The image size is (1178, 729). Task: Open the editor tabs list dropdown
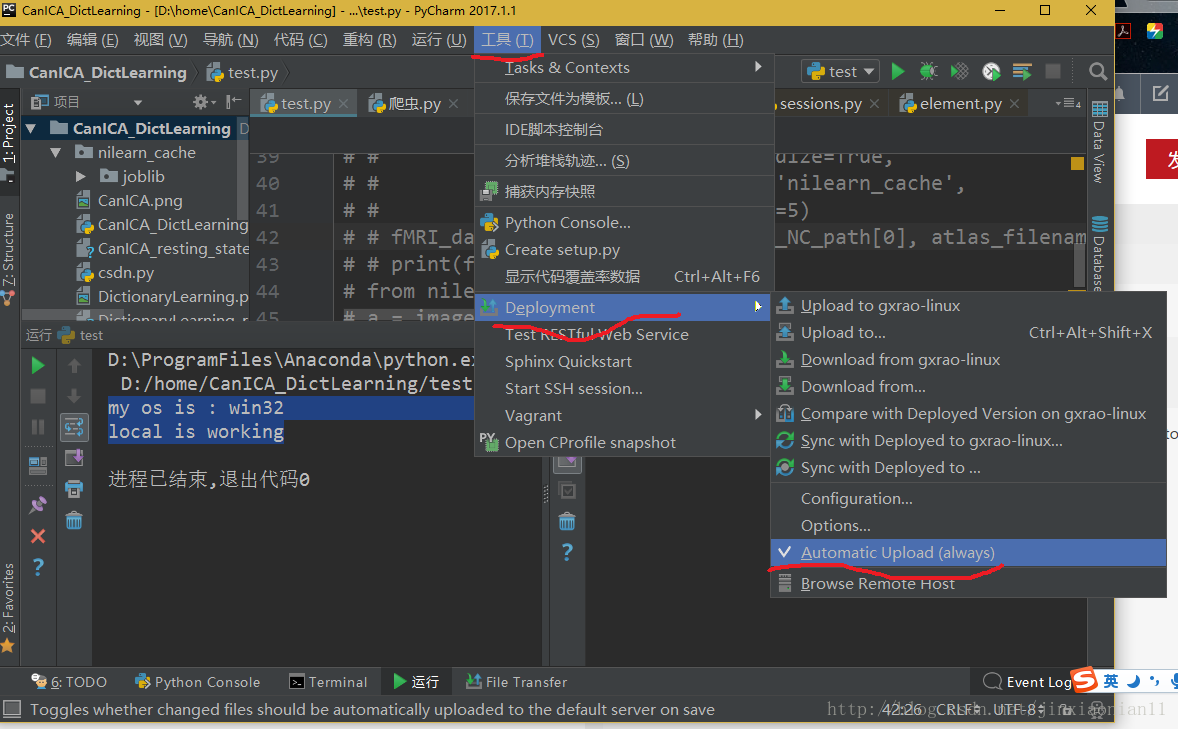tap(1068, 104)
